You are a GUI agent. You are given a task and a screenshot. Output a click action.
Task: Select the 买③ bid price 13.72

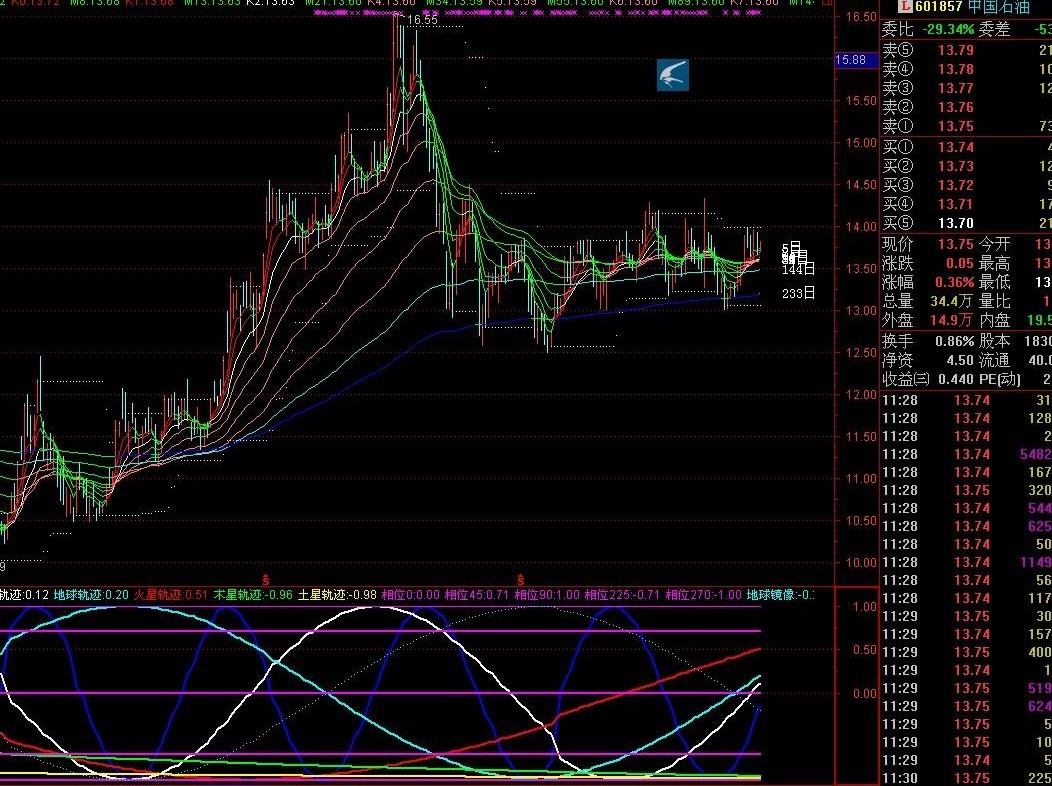point(955,185)
